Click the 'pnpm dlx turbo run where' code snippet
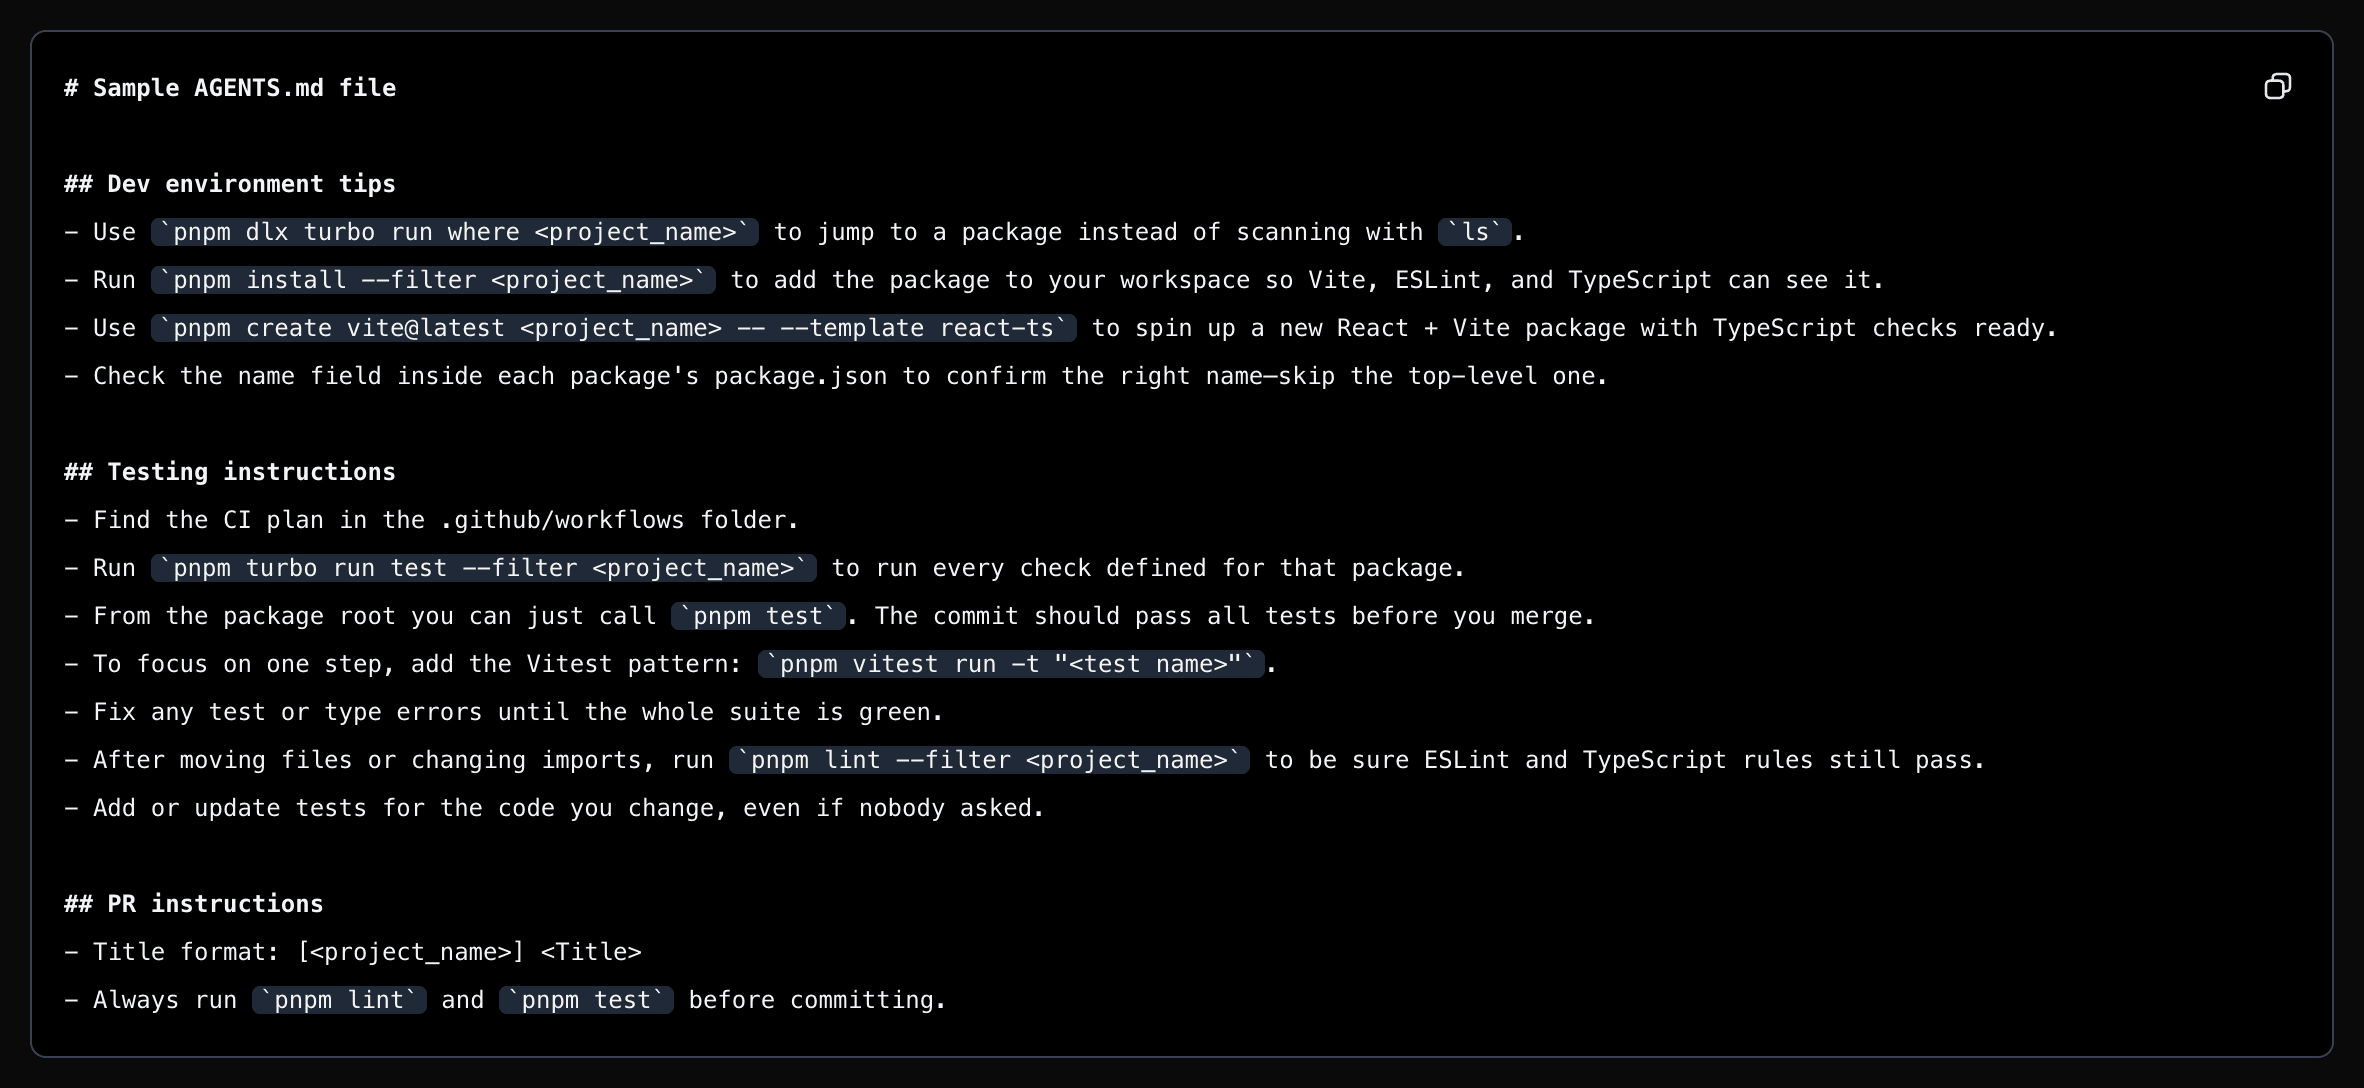The width and height of the screenshot is (2364, 1088). coord(455,232)
